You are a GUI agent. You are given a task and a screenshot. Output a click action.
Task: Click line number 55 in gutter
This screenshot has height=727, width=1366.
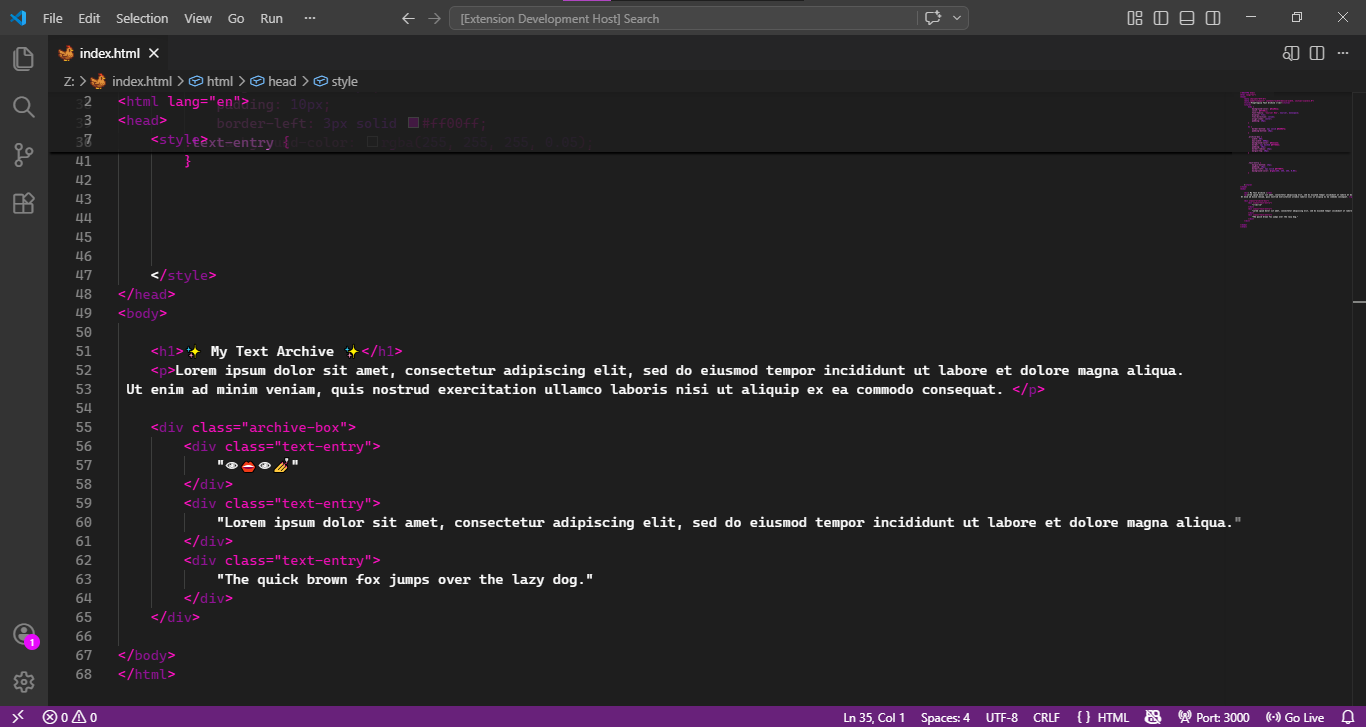point(83,427)
